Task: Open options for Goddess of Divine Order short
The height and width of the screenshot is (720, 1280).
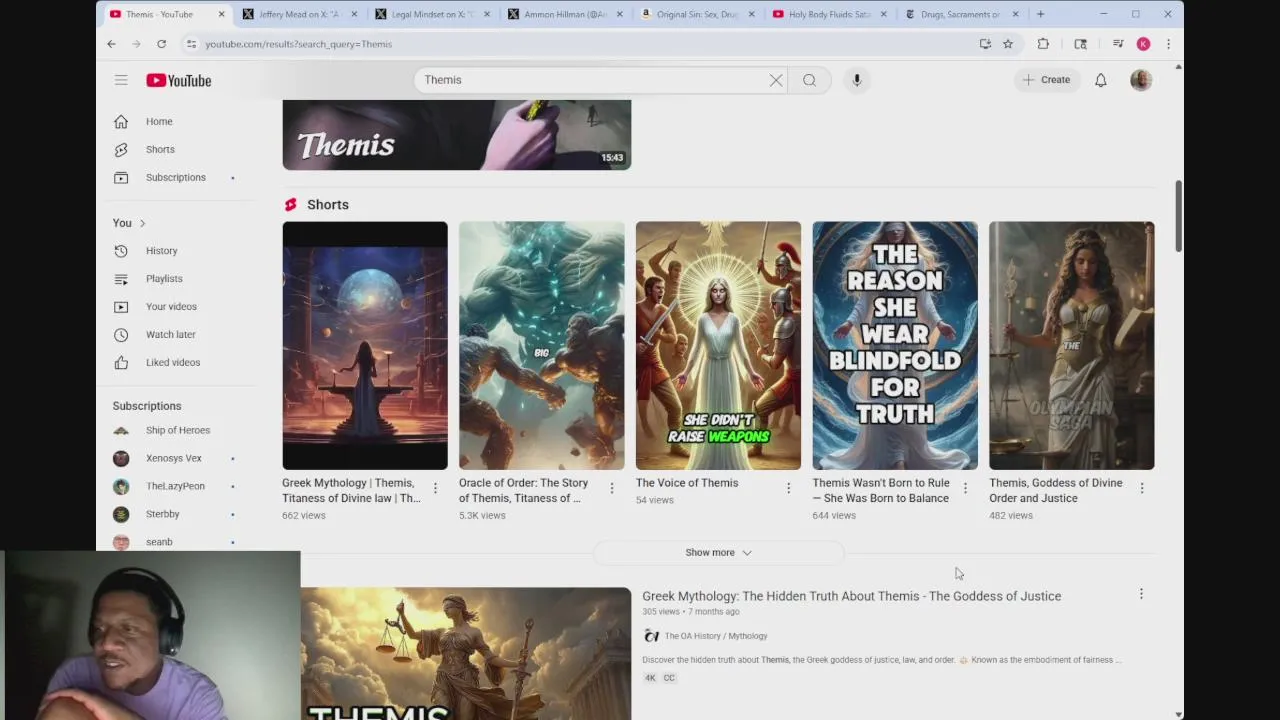Action: 1142,488
